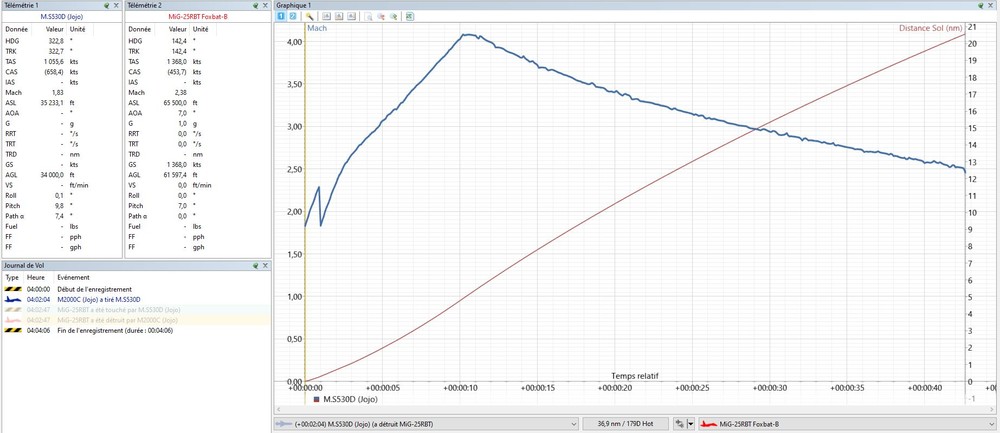Click the MiG-25RBT Foxbat-B title in Télémétrie 2
Image resolution: width=1000 pixels, height=433 pixels.
click(x=198, y=15)
